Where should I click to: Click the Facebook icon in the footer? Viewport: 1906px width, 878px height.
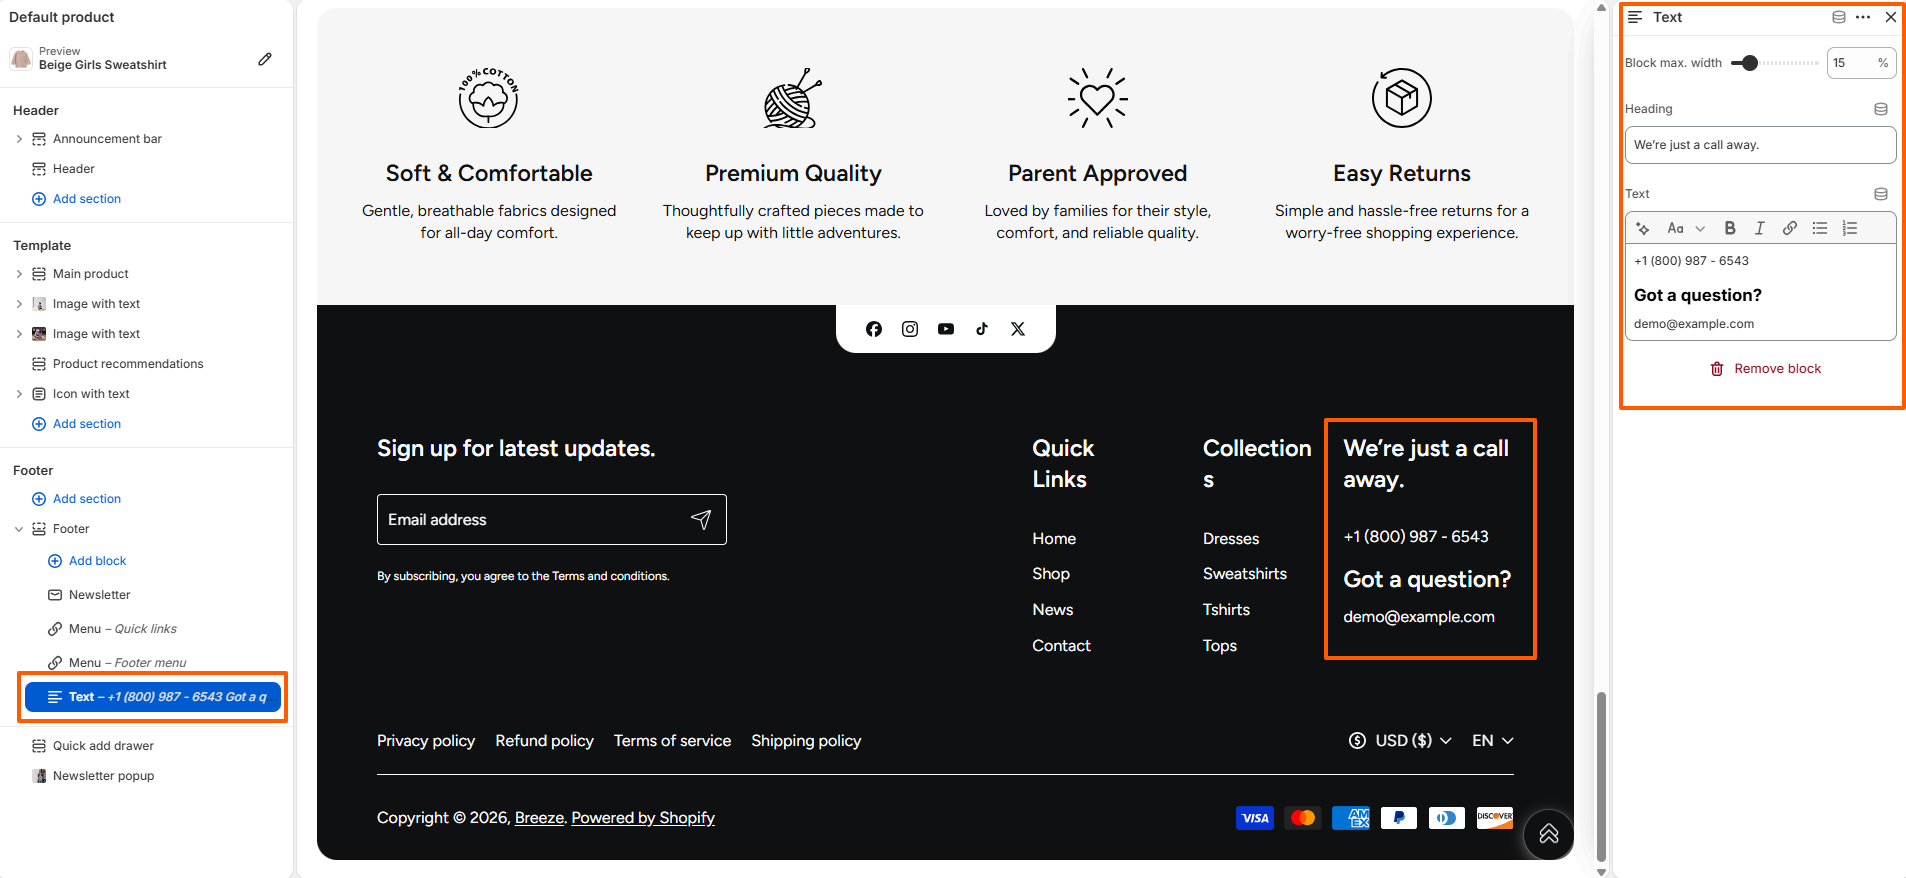coord(874,329)
